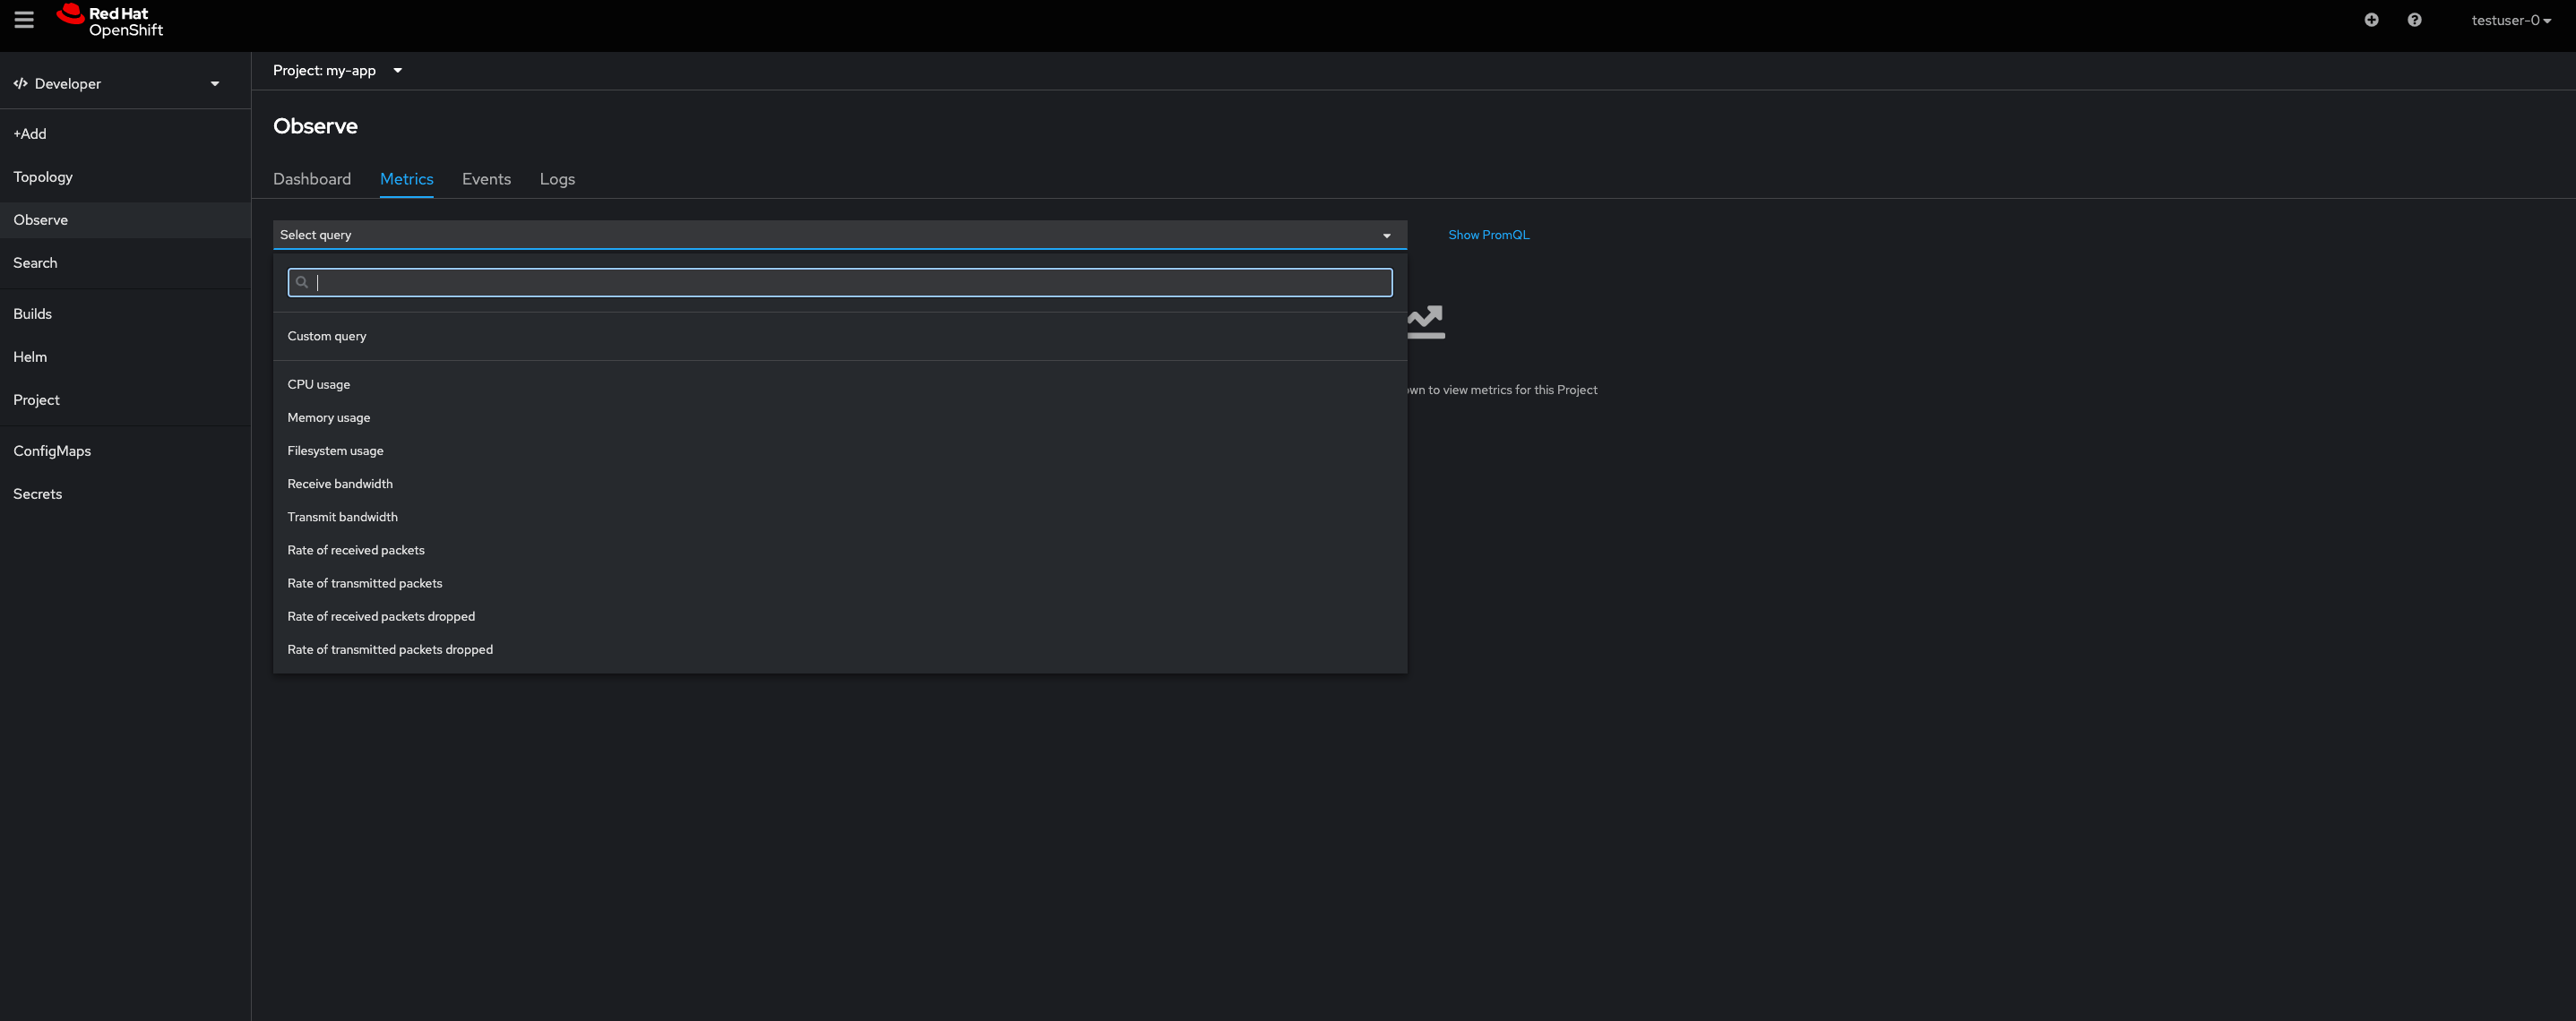2576x1021 pixels.
Task: Click the Show PromQL link
Action: pos(1488,235)
